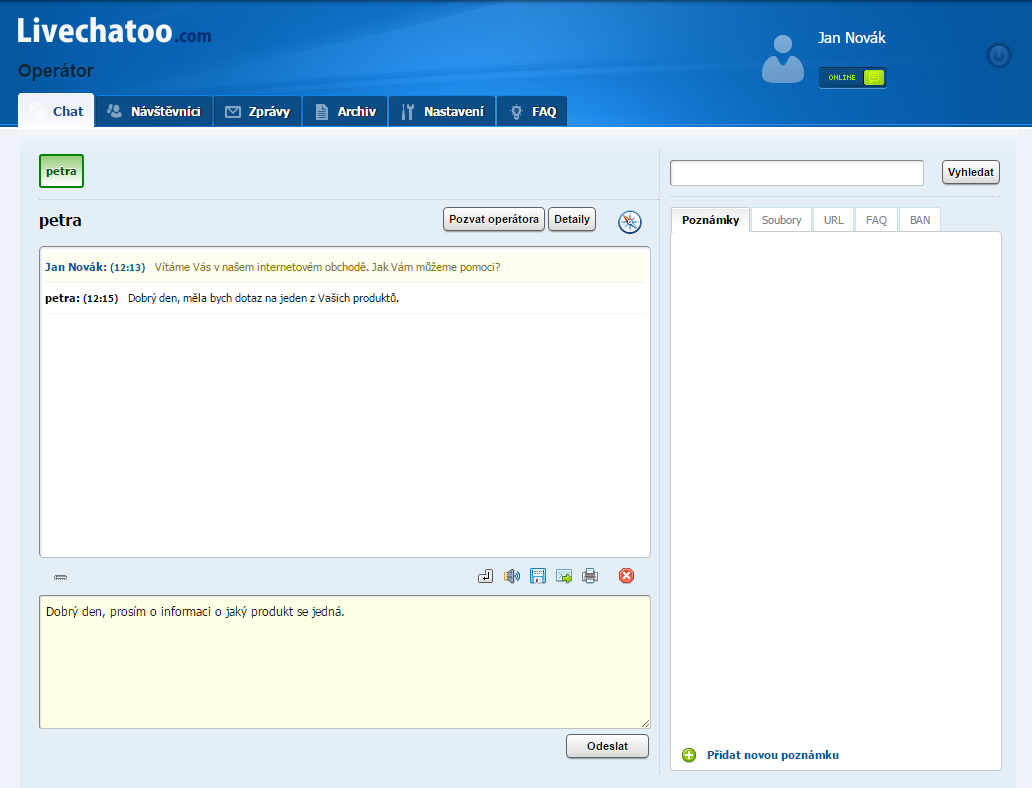The width and height of the screenshot is (1032, 788).
Task: Switch to the BAN tab
Action: click(919, 220)
